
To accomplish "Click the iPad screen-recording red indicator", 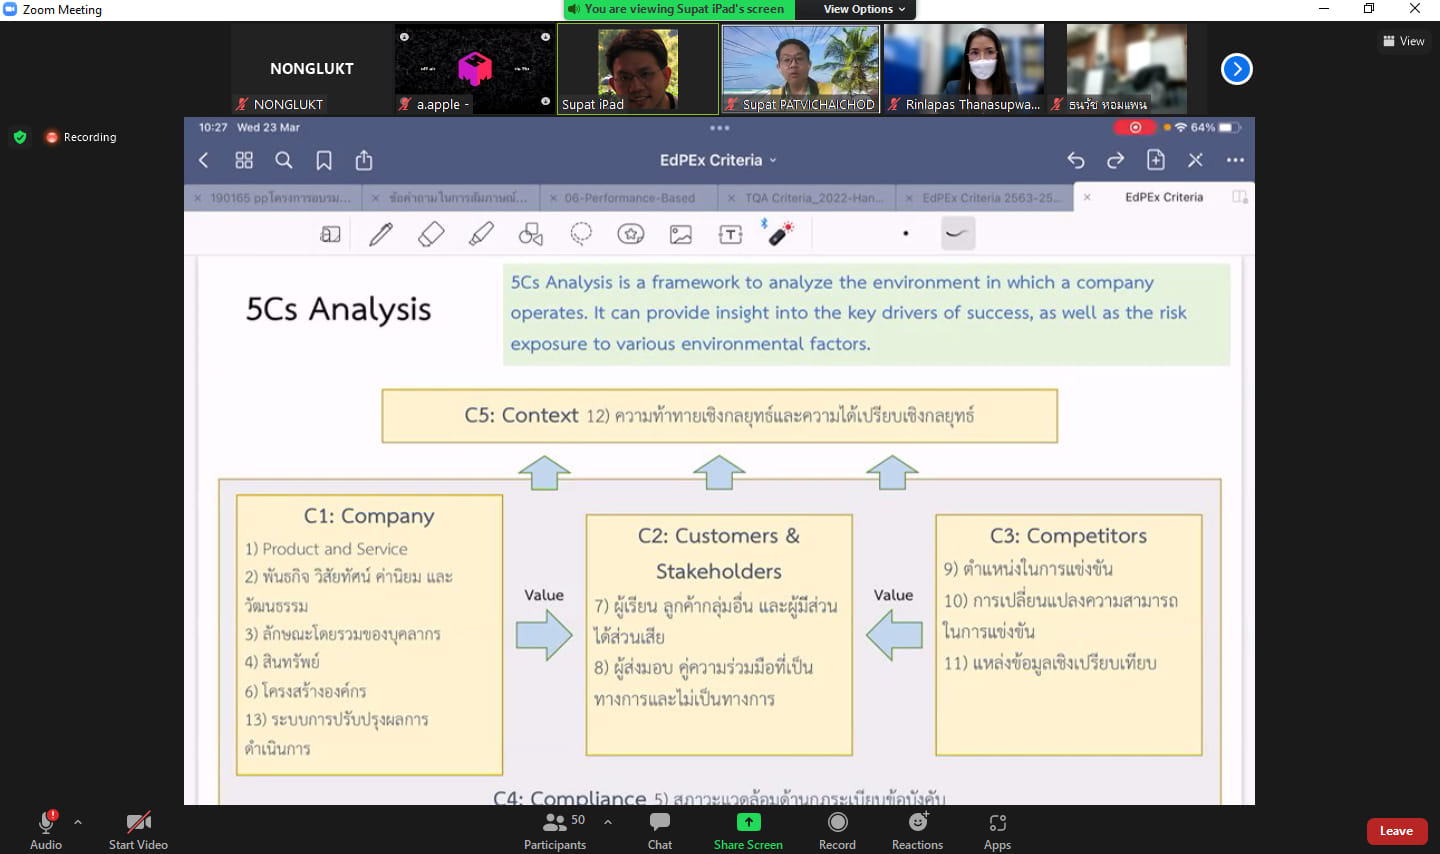I will (1135, 127).
